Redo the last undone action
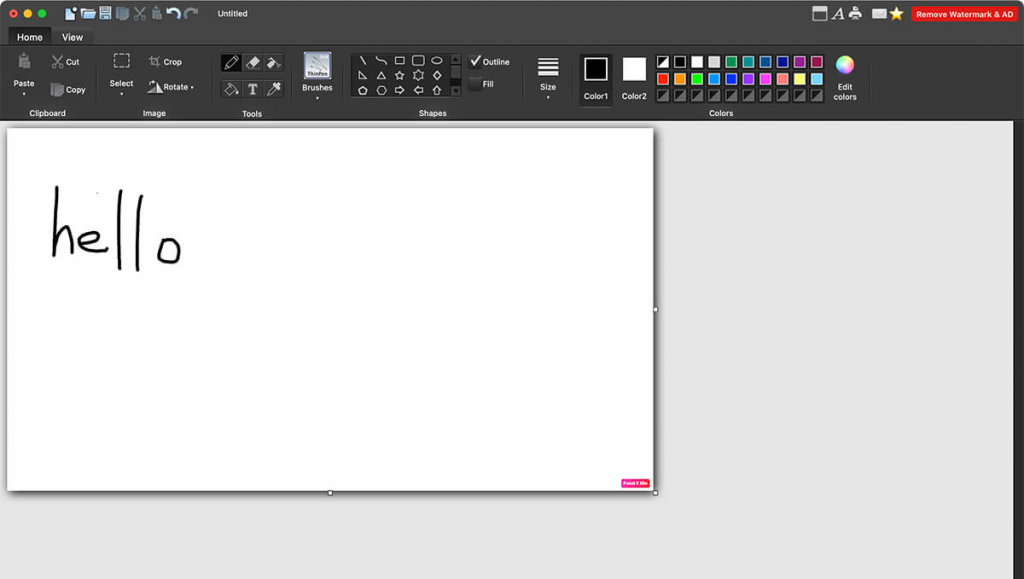Viewport: 1024px width, 579px height. (x=191, y=13)
